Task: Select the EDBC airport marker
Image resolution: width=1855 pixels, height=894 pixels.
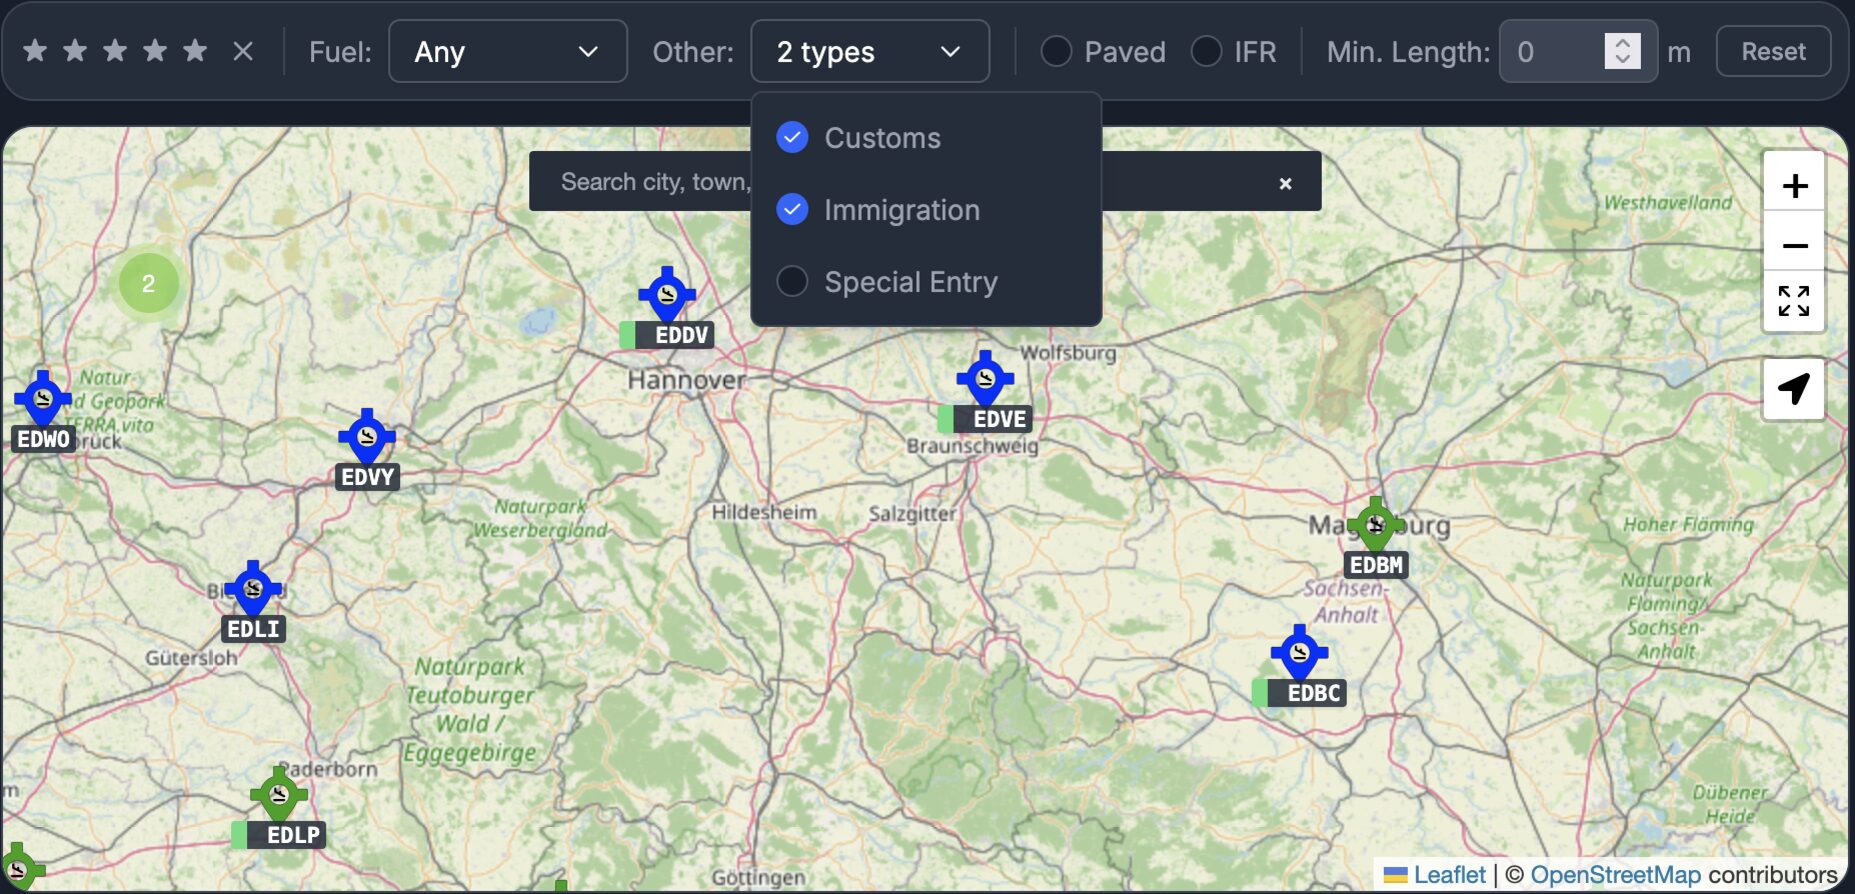Action: point(1299,652)
